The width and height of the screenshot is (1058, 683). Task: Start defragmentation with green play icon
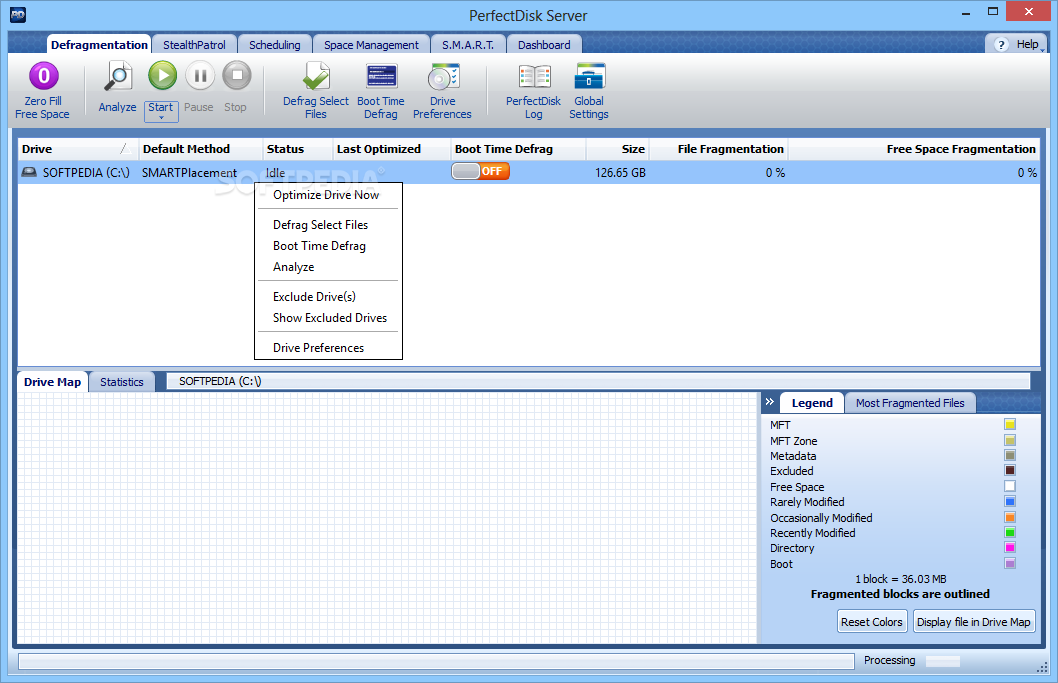(x=163, y=75)
